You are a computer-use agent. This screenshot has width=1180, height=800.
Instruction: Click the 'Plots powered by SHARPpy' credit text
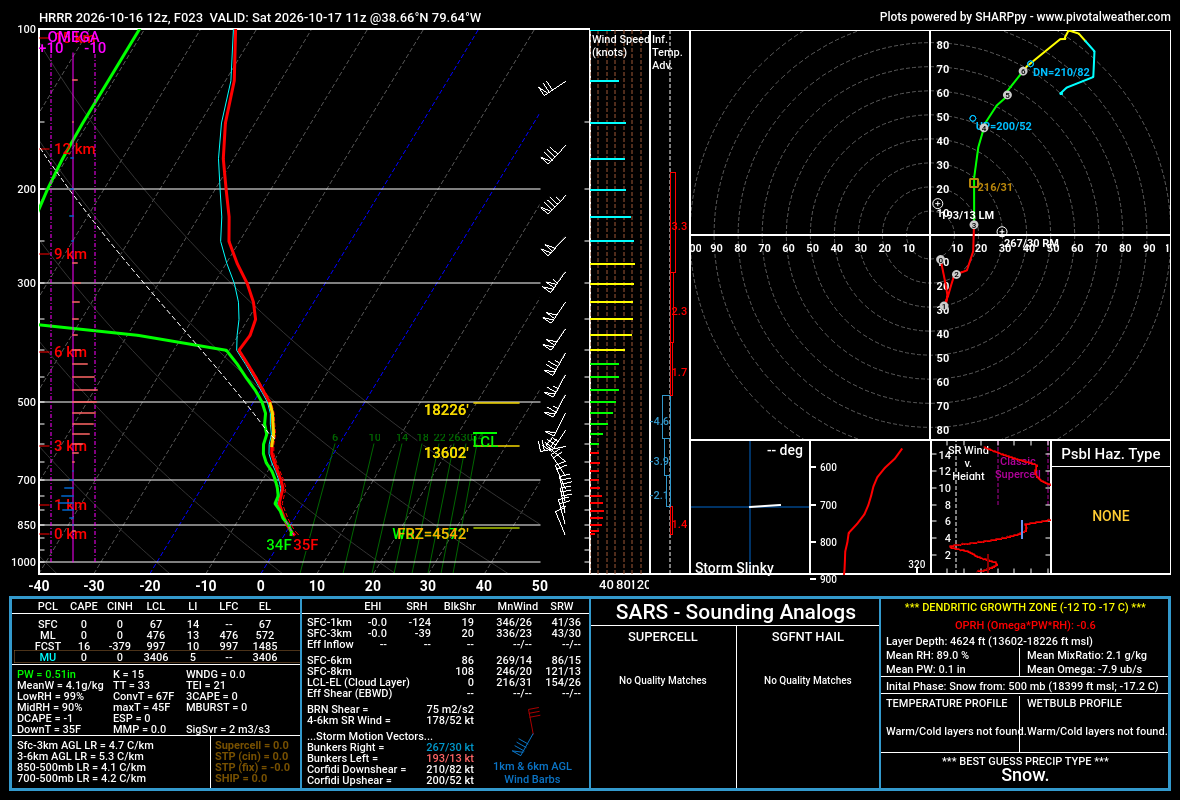pos(1024,17)
